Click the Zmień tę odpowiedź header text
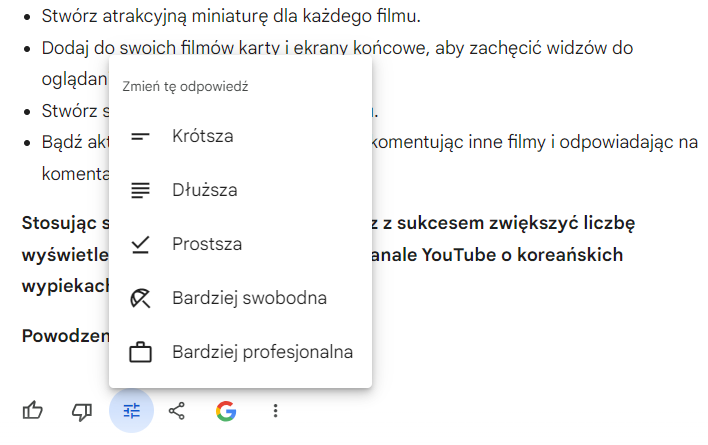 [186, 86]
